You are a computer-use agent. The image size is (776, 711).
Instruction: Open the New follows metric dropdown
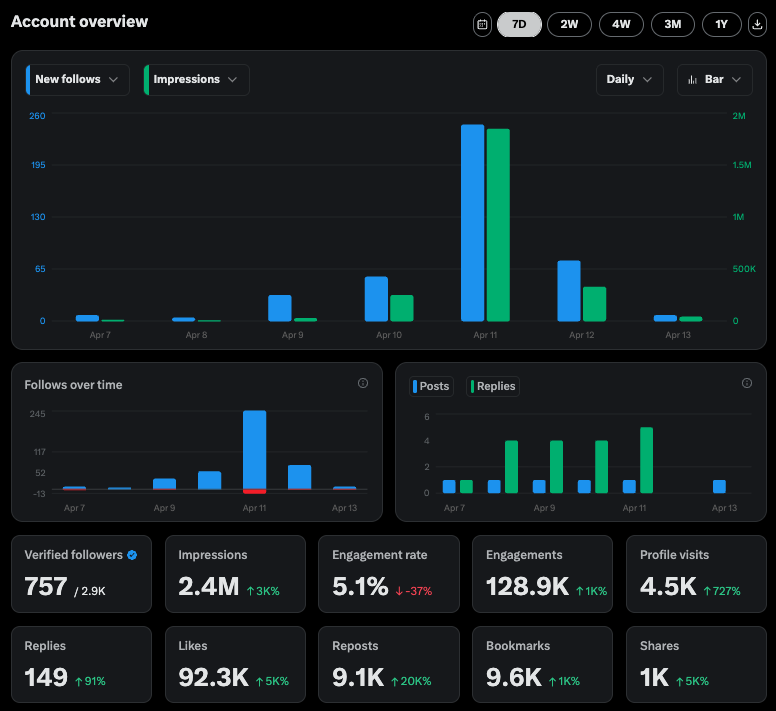(78, 80)
